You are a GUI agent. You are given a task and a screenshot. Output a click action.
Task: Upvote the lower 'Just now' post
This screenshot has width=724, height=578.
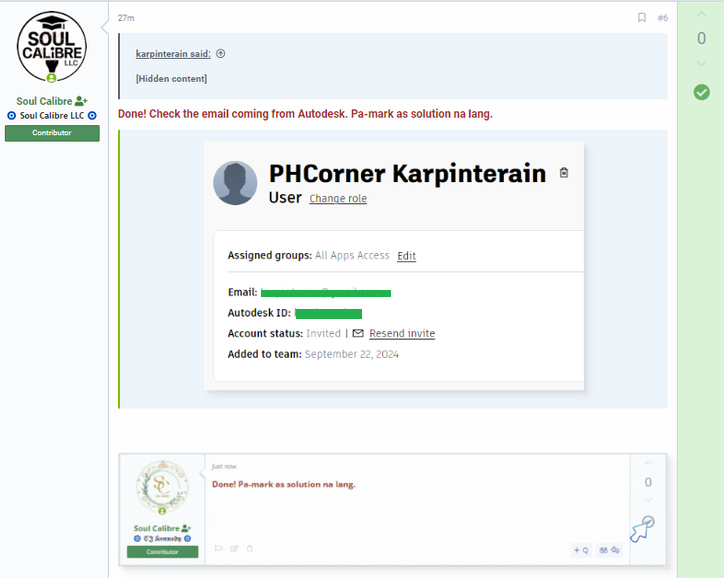click(x=648, y=463)
